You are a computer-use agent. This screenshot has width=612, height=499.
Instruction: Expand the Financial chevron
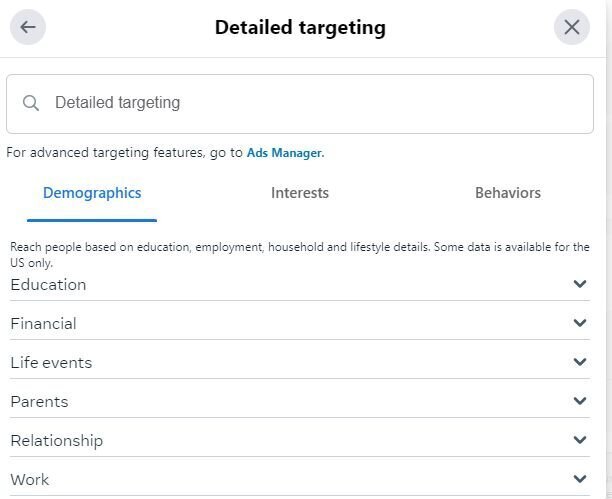click(580, 323)
